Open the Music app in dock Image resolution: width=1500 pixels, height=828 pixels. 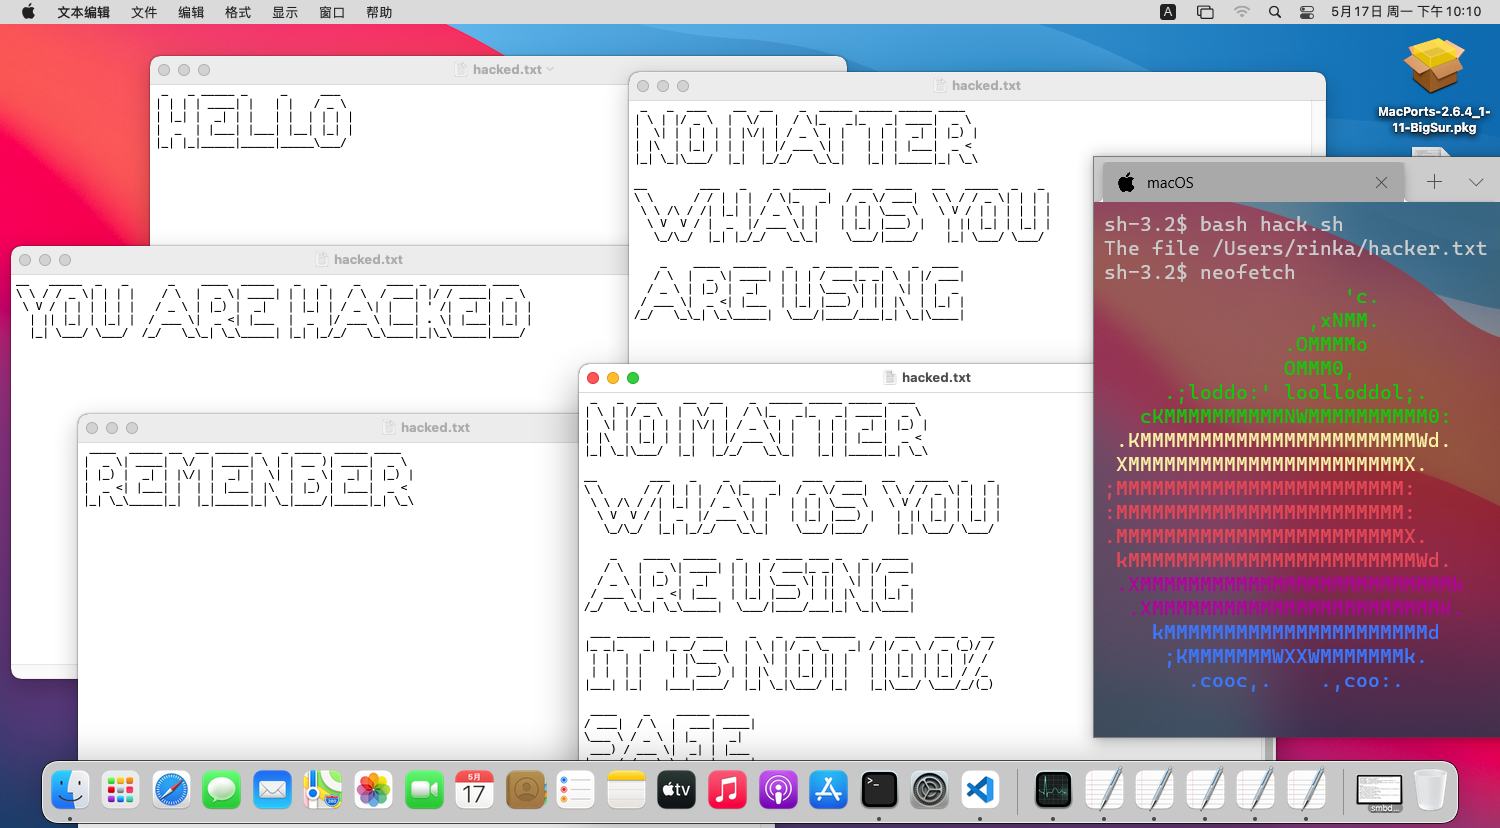[727, 790]
